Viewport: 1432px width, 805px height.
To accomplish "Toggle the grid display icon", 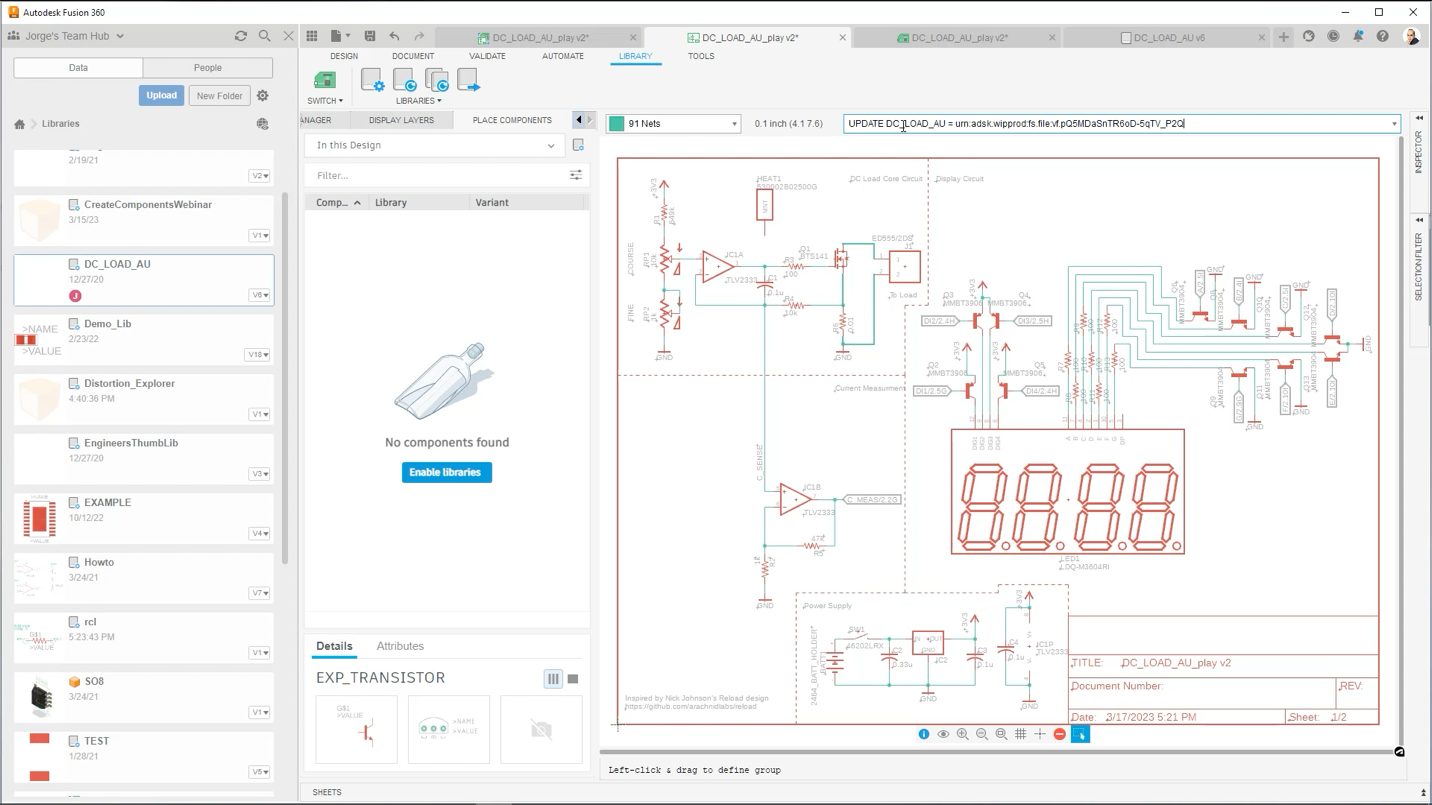I will pyautogui.click(x=1020, y=734).
